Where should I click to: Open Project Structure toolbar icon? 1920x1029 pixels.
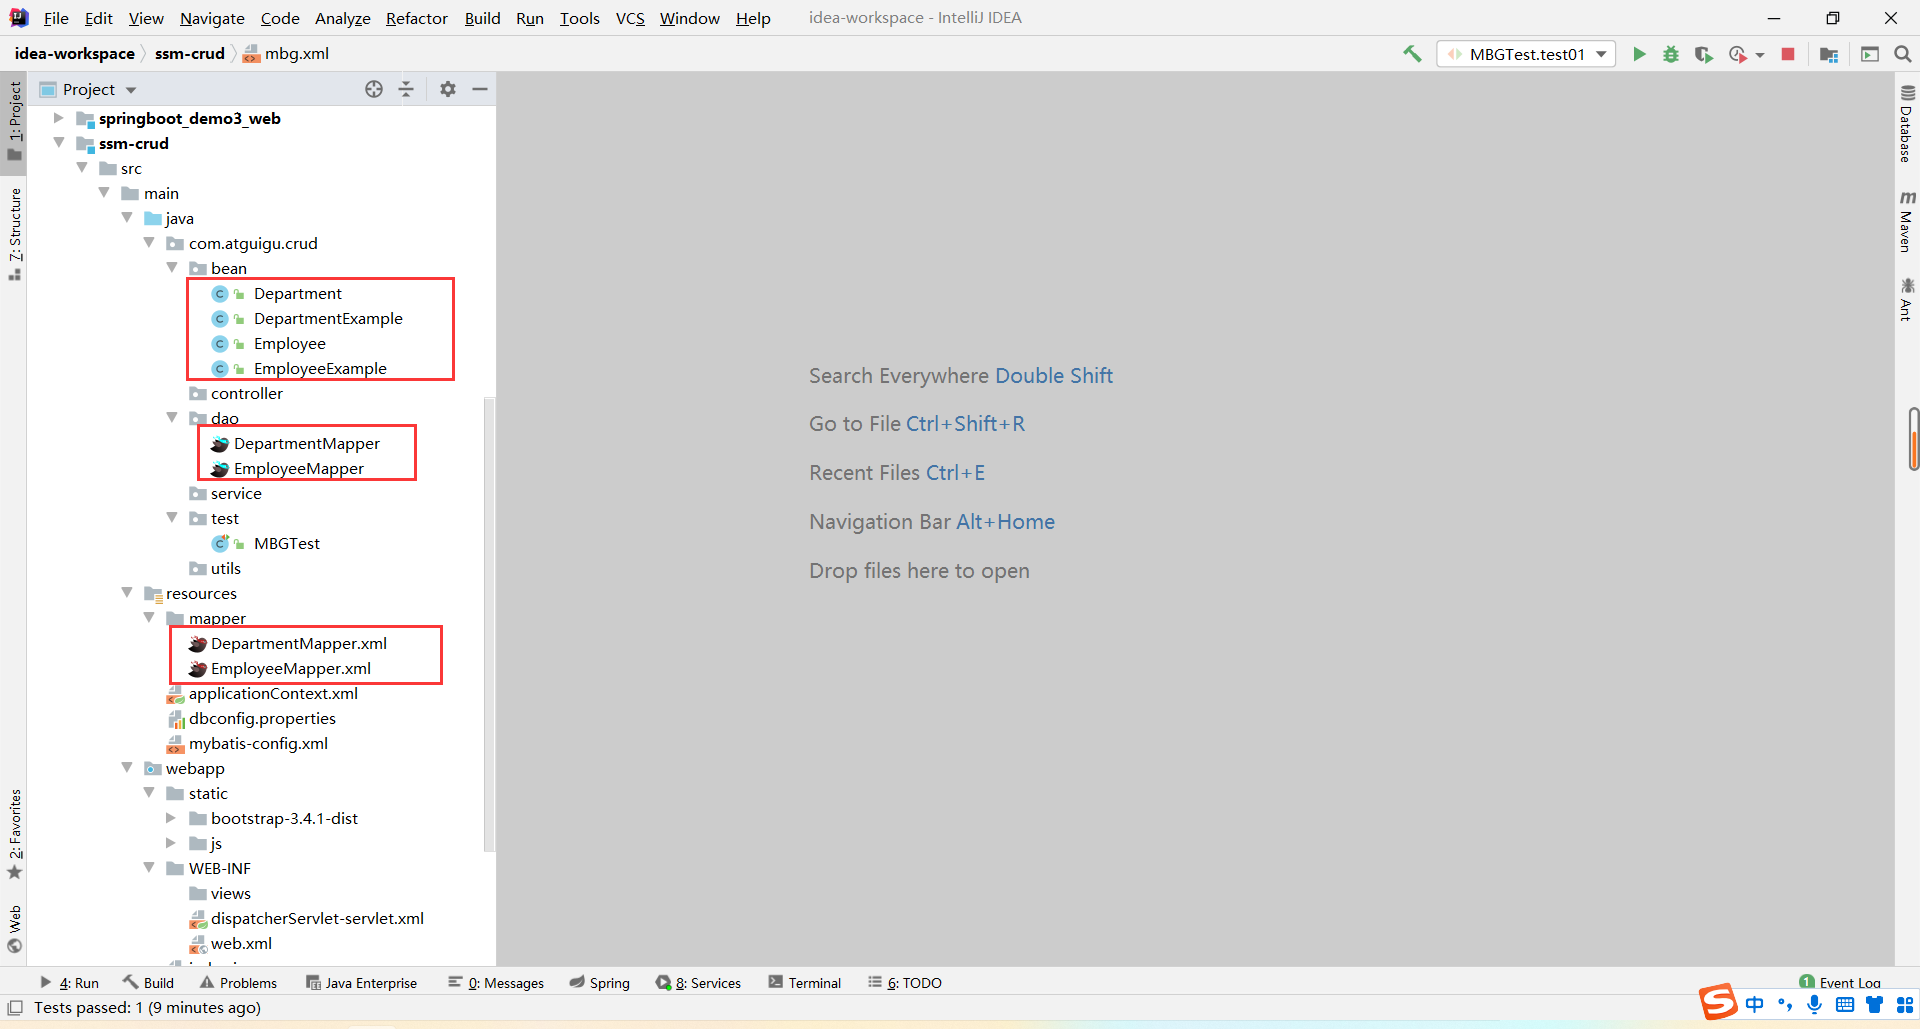(x=1829, y=54)
